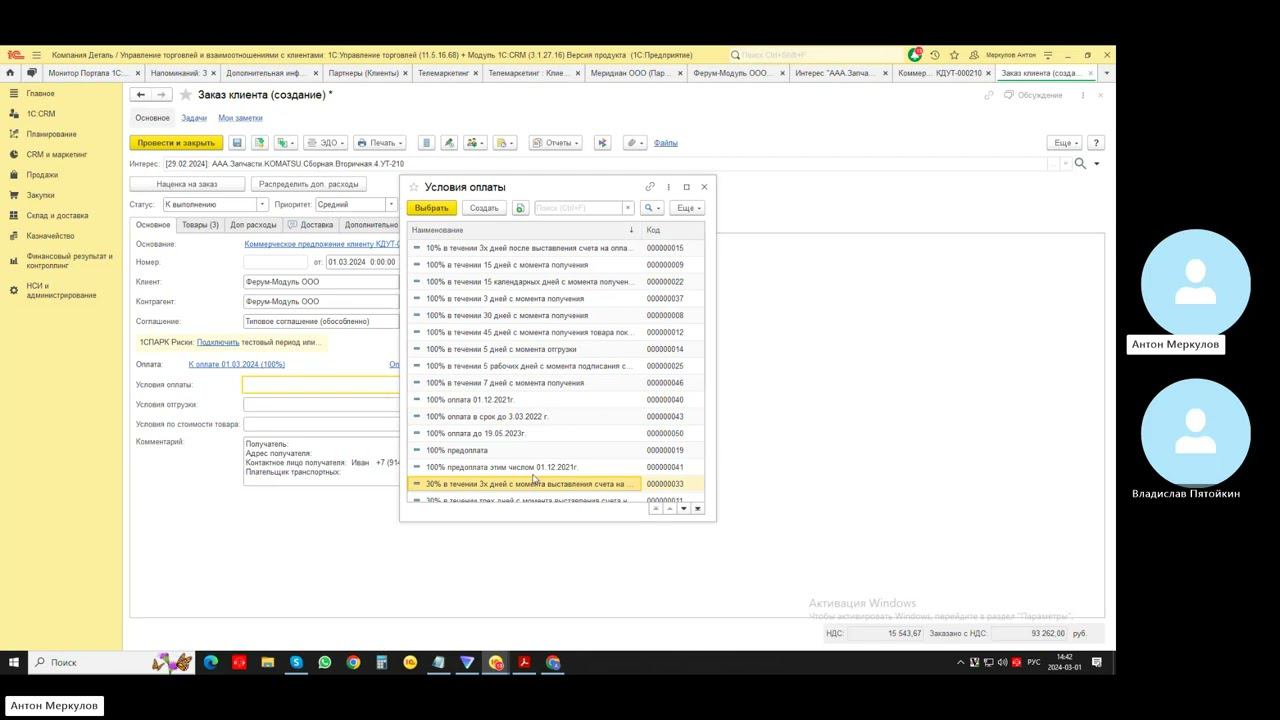Open the discussions icon in the tab strip

tap(32, 73)
